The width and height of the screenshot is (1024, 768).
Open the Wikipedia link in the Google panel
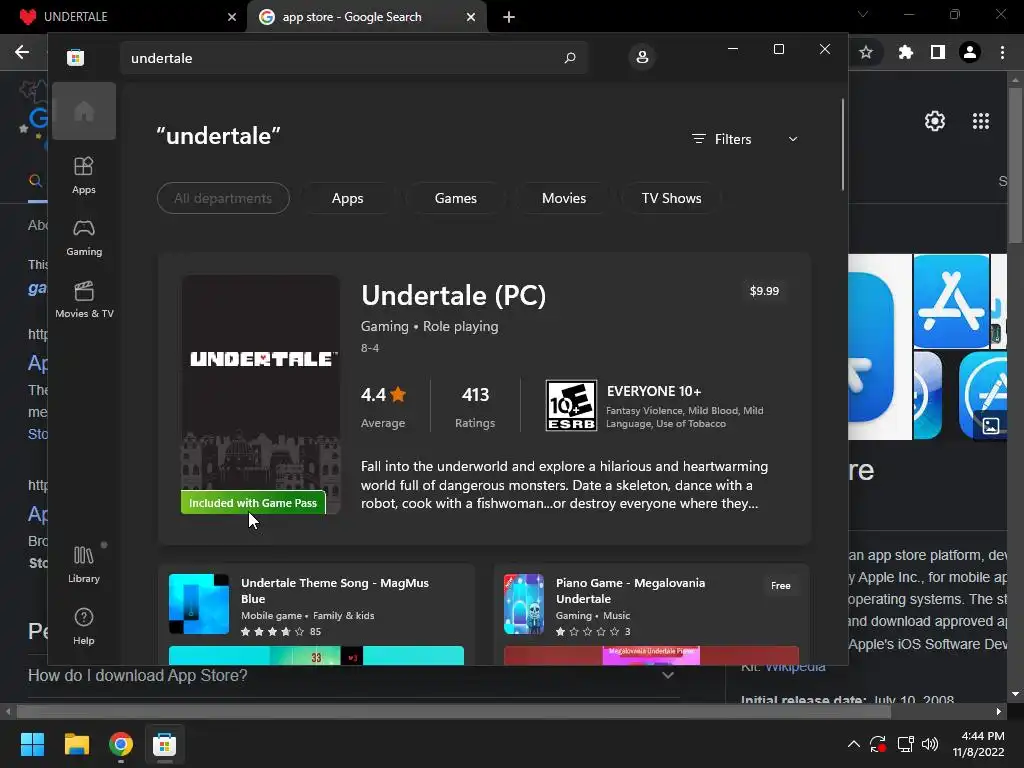tap(795, 667)
